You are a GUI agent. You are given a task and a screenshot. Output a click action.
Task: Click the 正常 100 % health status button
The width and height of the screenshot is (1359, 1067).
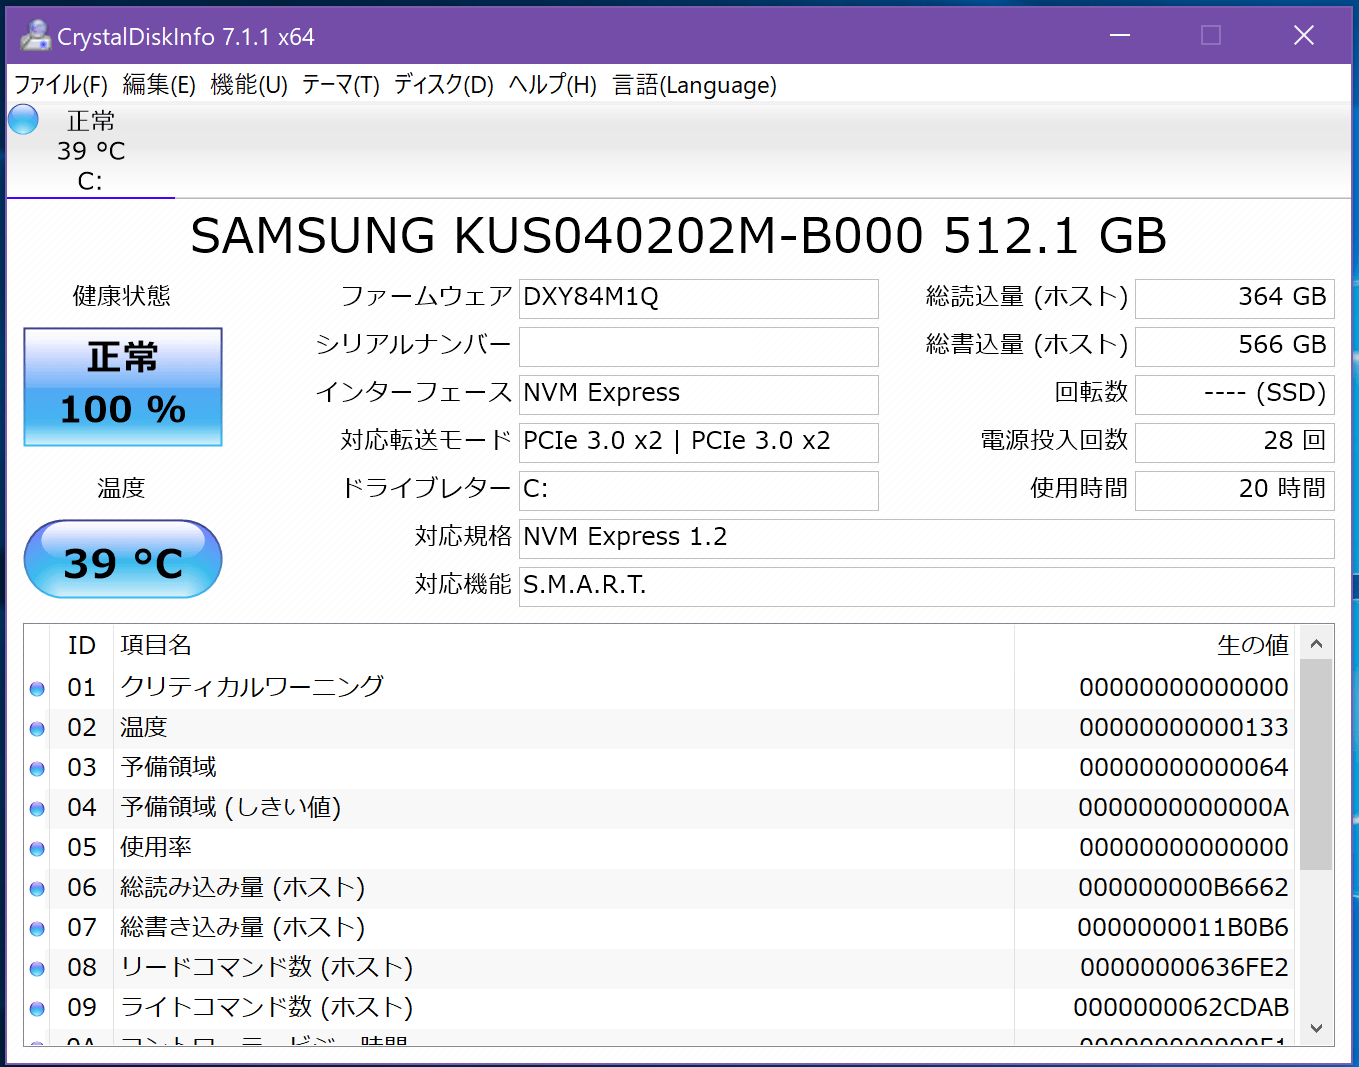point(123,387)
